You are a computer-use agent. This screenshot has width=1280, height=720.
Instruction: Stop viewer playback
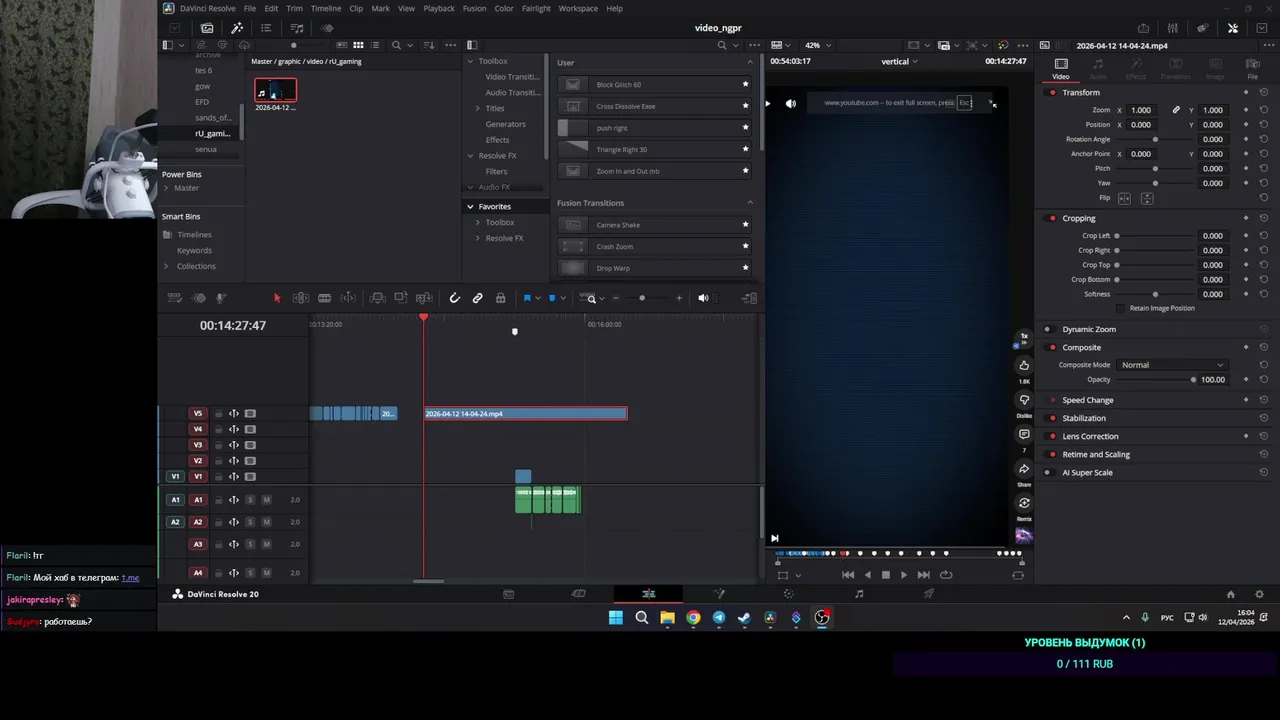click(x=885, y=575)
